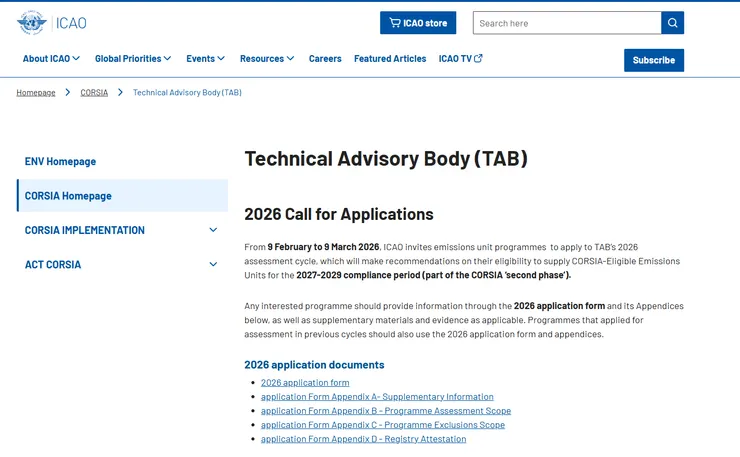
Task: Click the ICAO wordmark text
Action: pos(71,23)
